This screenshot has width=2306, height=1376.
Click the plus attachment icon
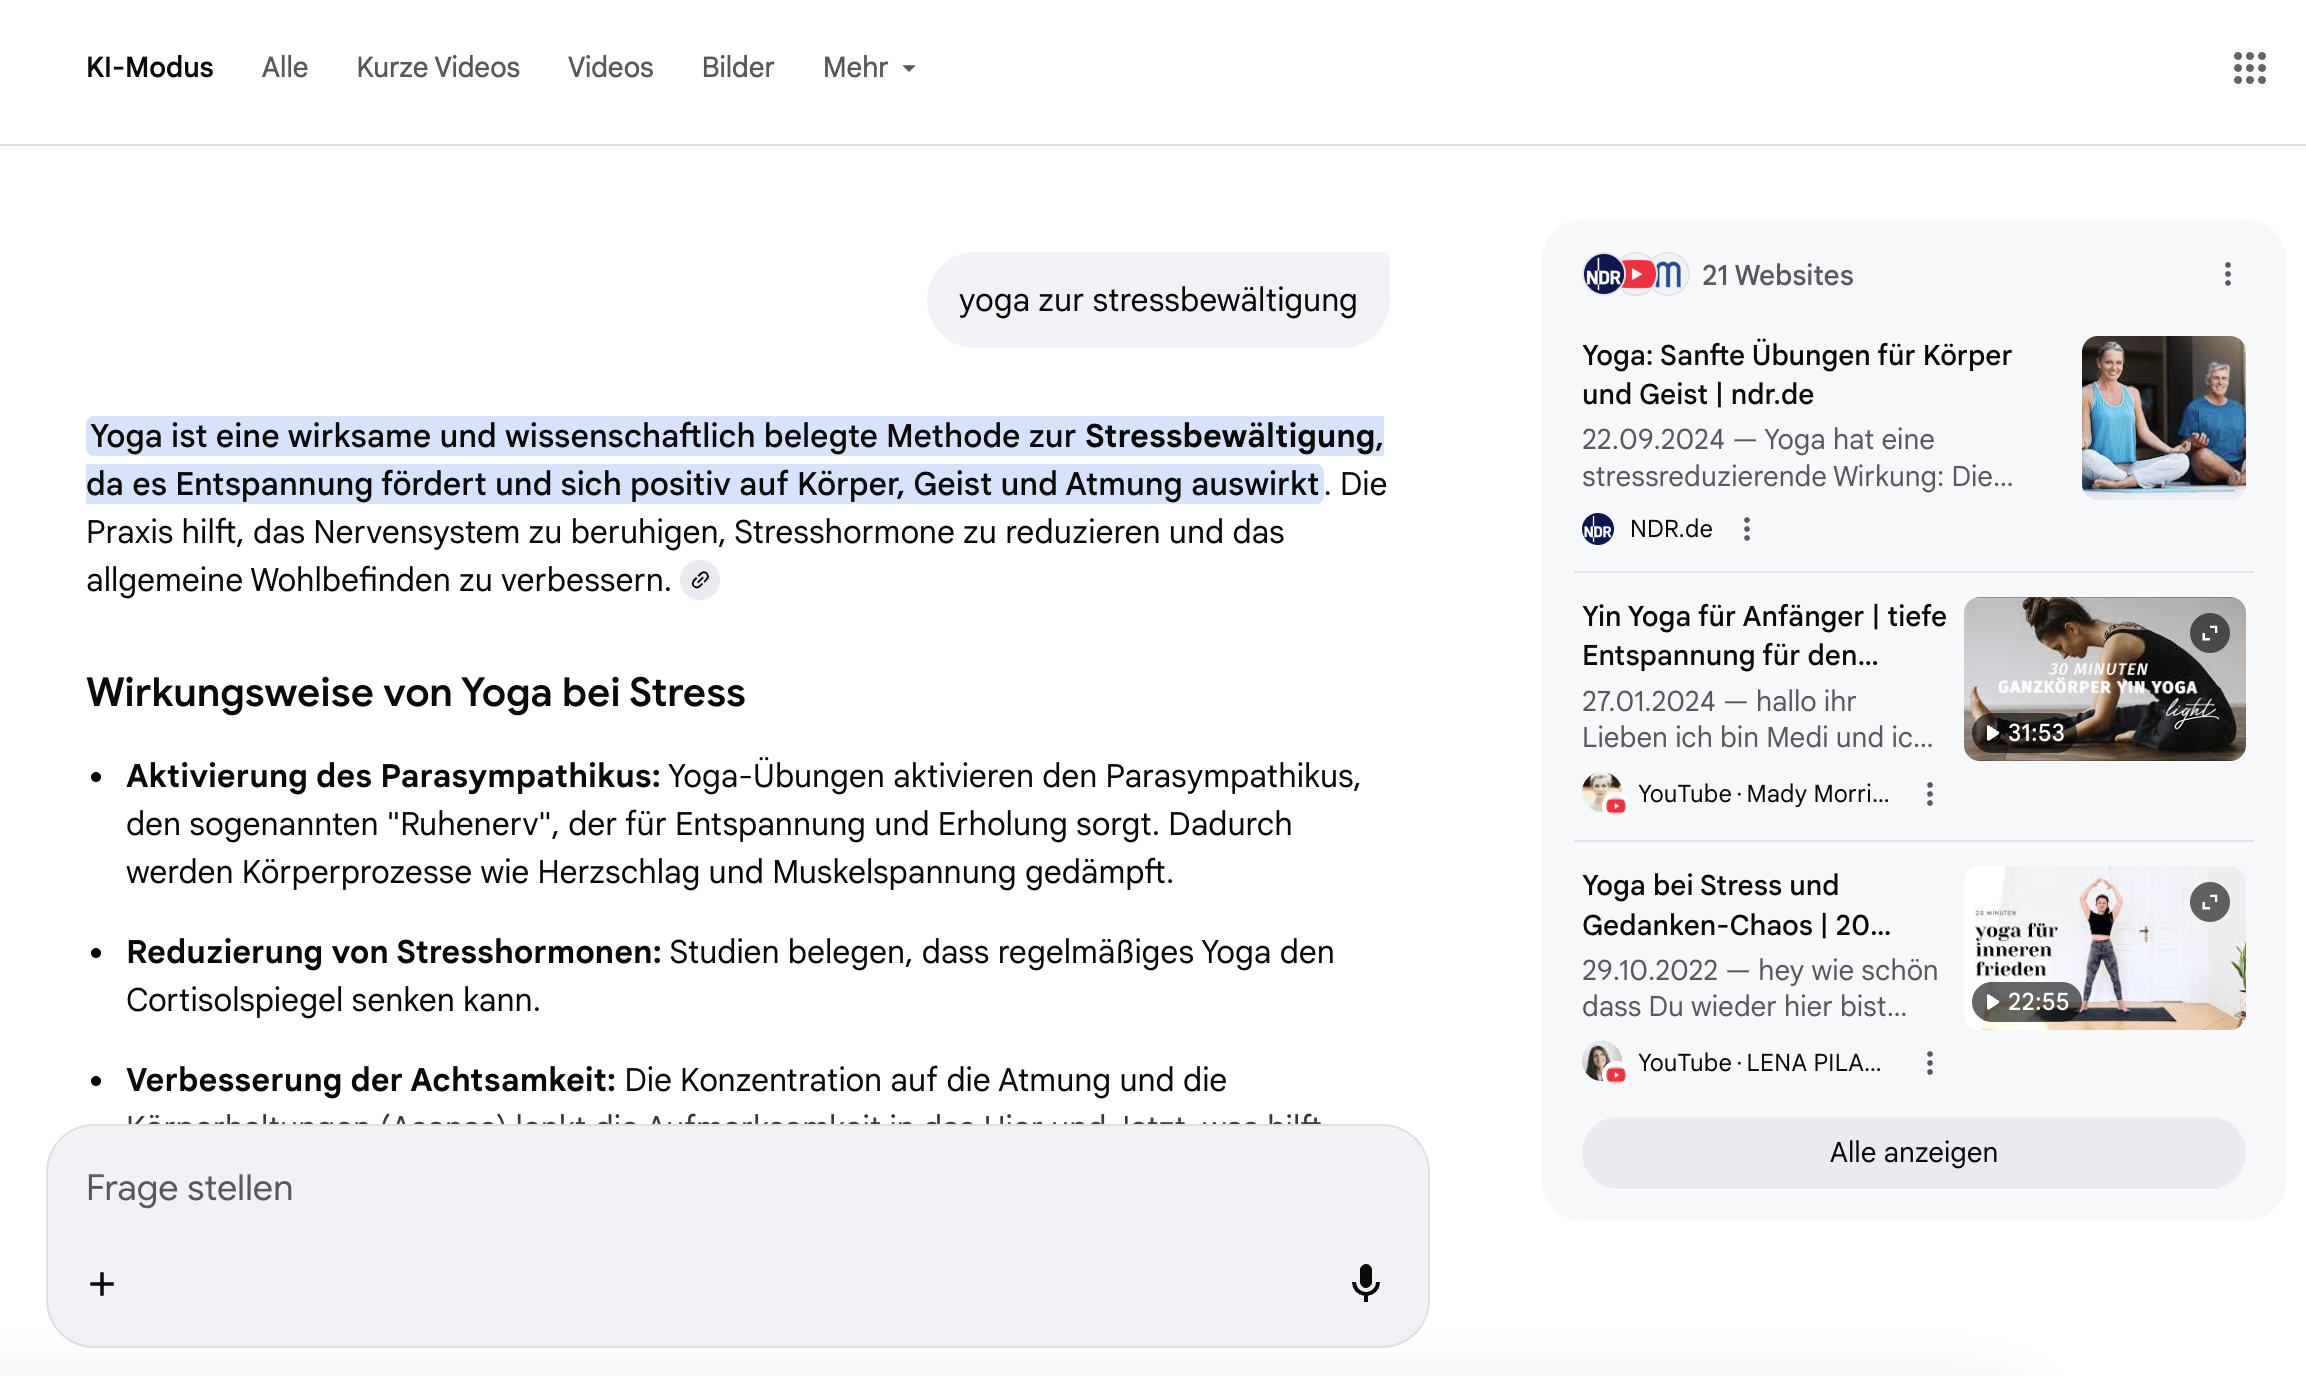point(102,1284)
